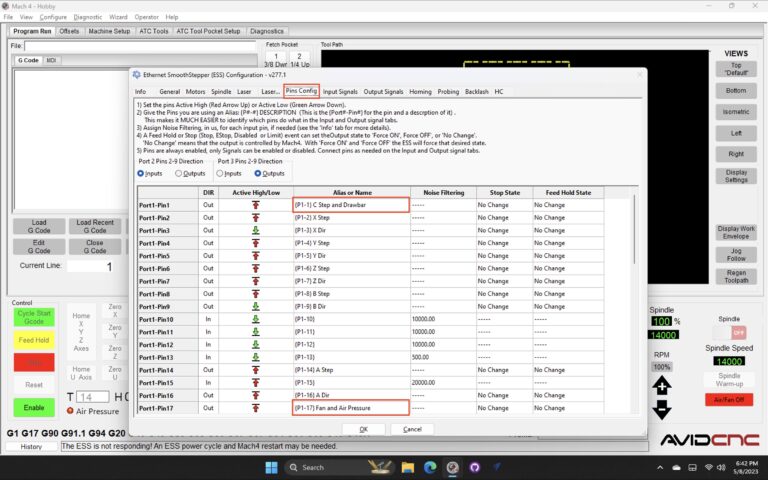Screen dimensions: 768x480
Task: Select Port 2 Pins 2-9 Outputs radio
Action: (179, 173)
